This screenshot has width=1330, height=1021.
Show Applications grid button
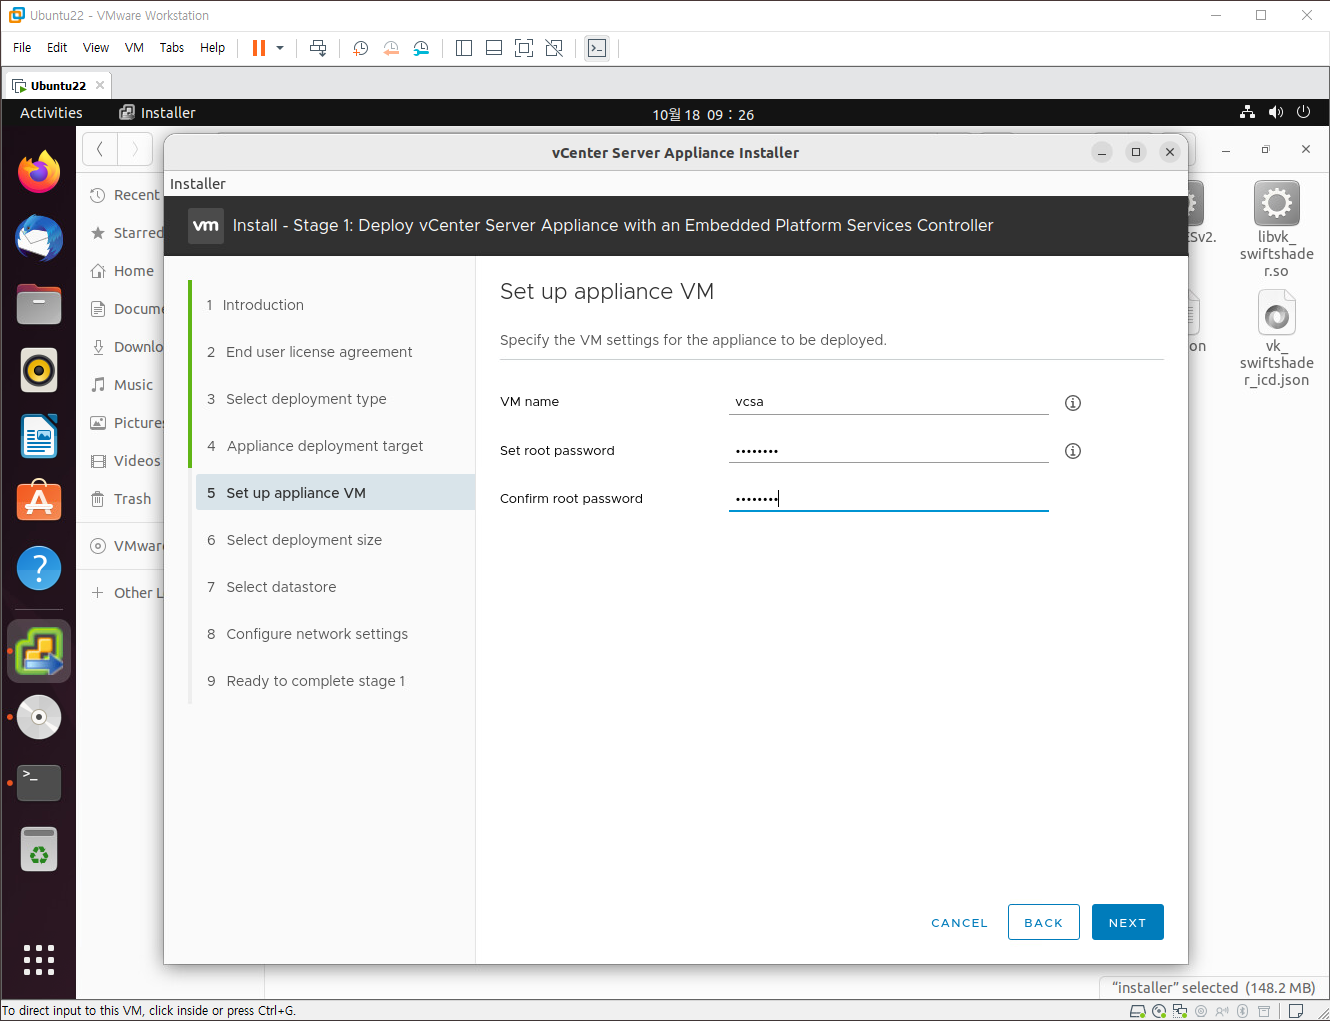point(39,960)
